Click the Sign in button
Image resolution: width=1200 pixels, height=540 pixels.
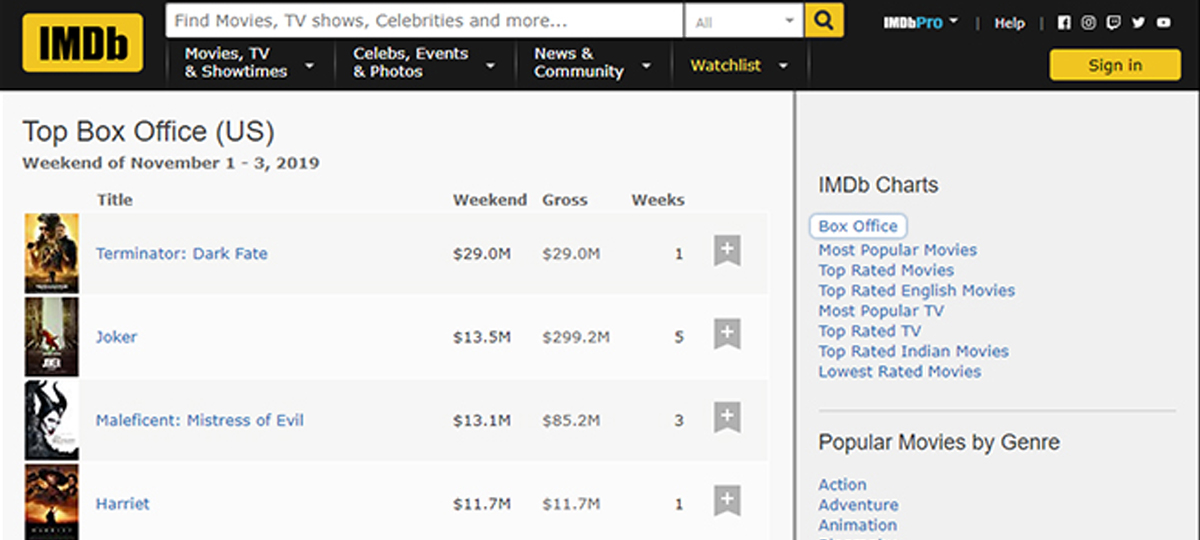[1115, 65]
